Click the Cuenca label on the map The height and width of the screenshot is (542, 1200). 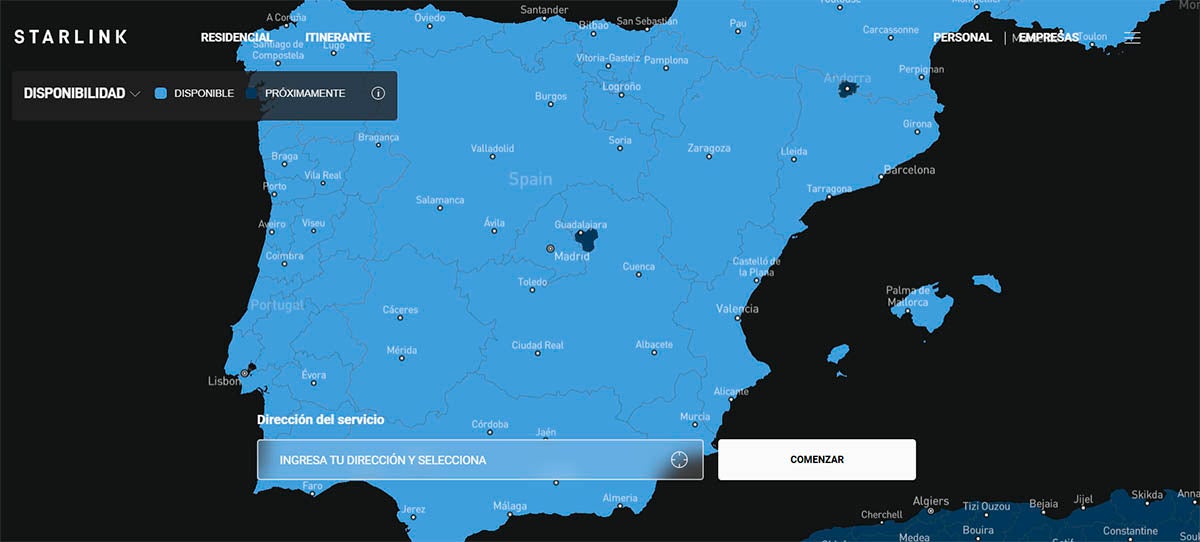click(639, 267)
